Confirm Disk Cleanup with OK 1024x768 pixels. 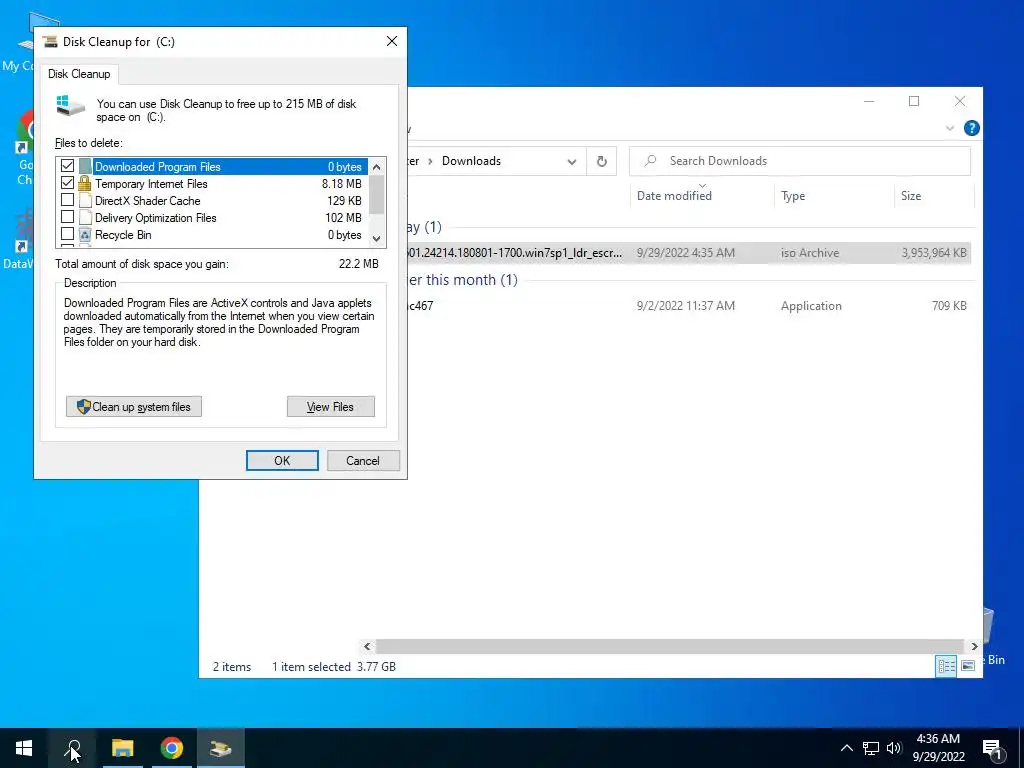(x=282, y=460)
